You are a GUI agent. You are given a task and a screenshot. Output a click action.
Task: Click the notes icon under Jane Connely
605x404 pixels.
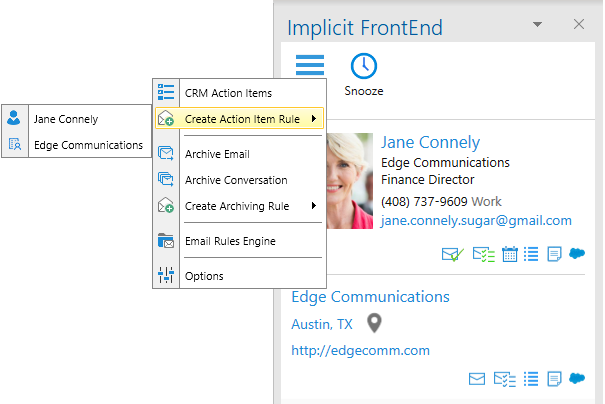pyautogui.click(x=555, y=254)
